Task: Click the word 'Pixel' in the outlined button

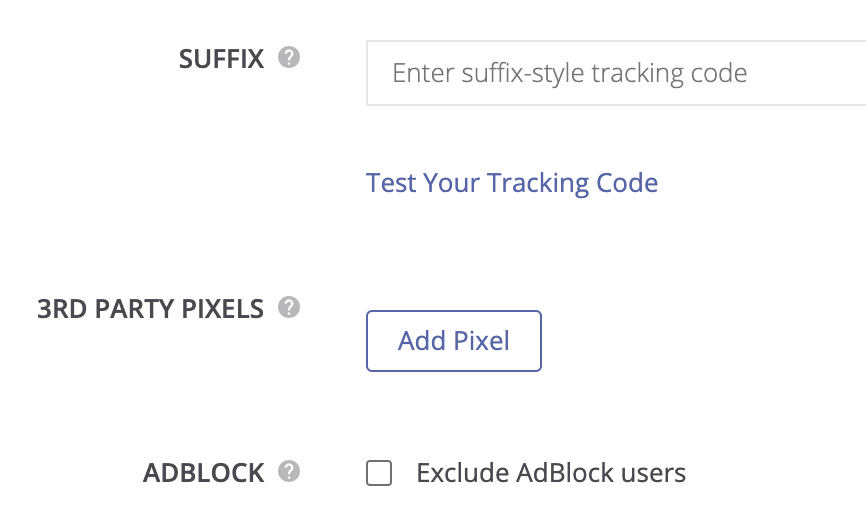Action: pyautogui.click(x=481, y=341)
